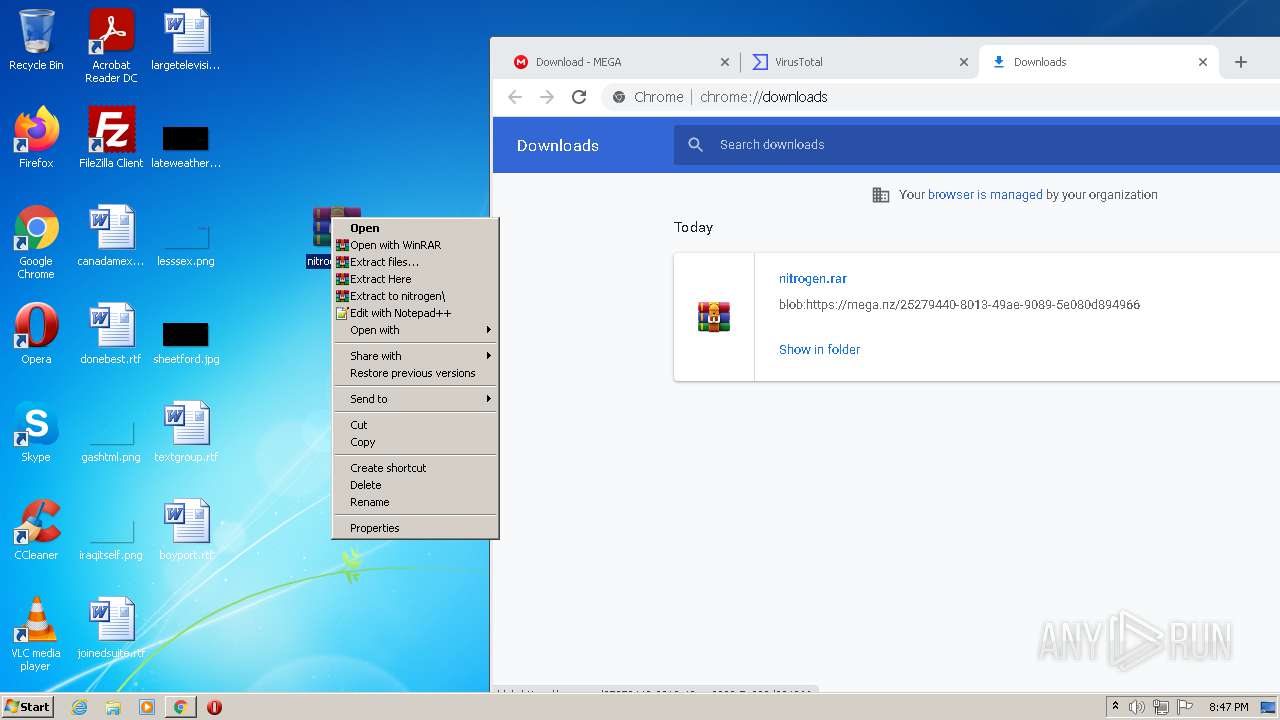The height and width of the screenshot is (720, 1280).
Task: Open textgroup.rtf document icon
Action: [186, 432]
